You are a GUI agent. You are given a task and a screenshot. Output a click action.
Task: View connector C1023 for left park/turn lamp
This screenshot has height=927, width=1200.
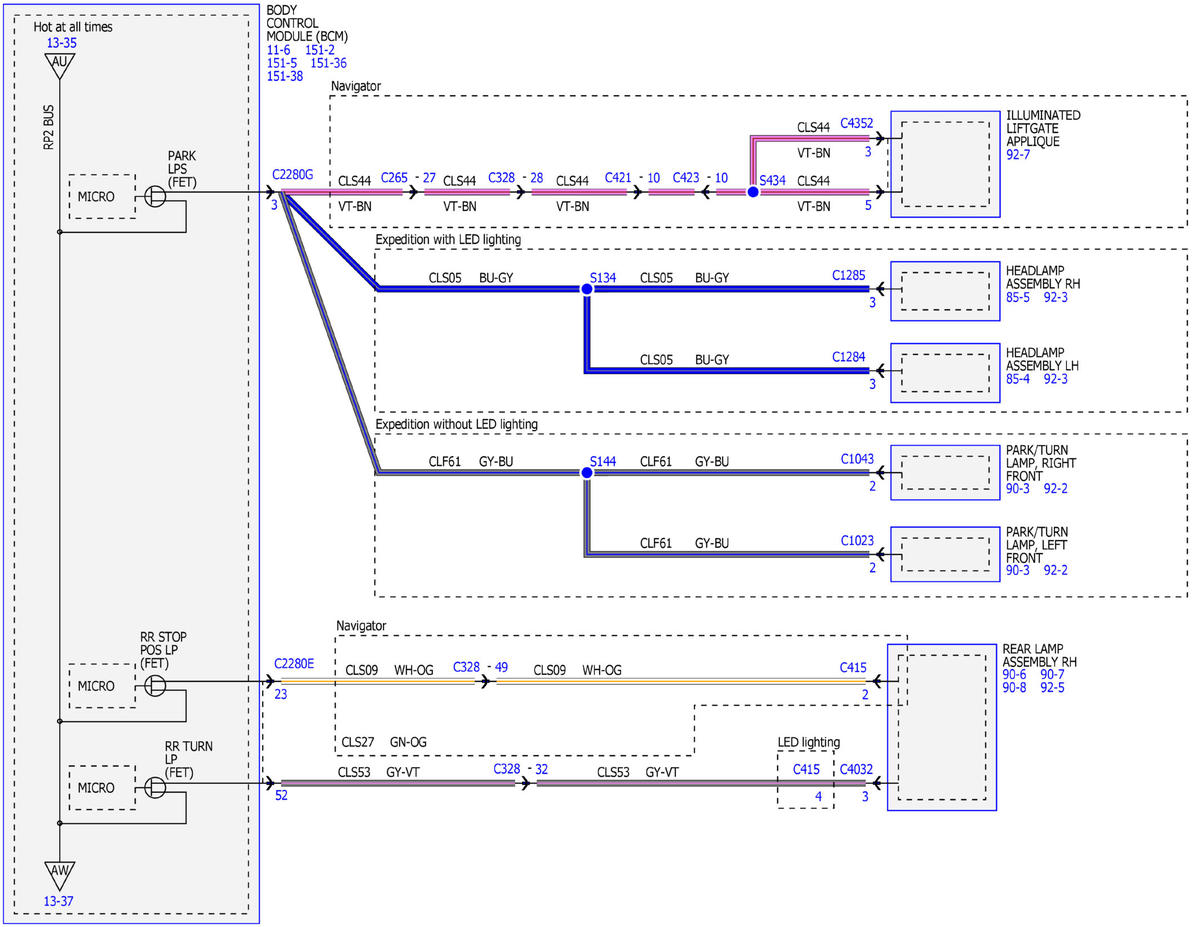click(x=857, y=541)
